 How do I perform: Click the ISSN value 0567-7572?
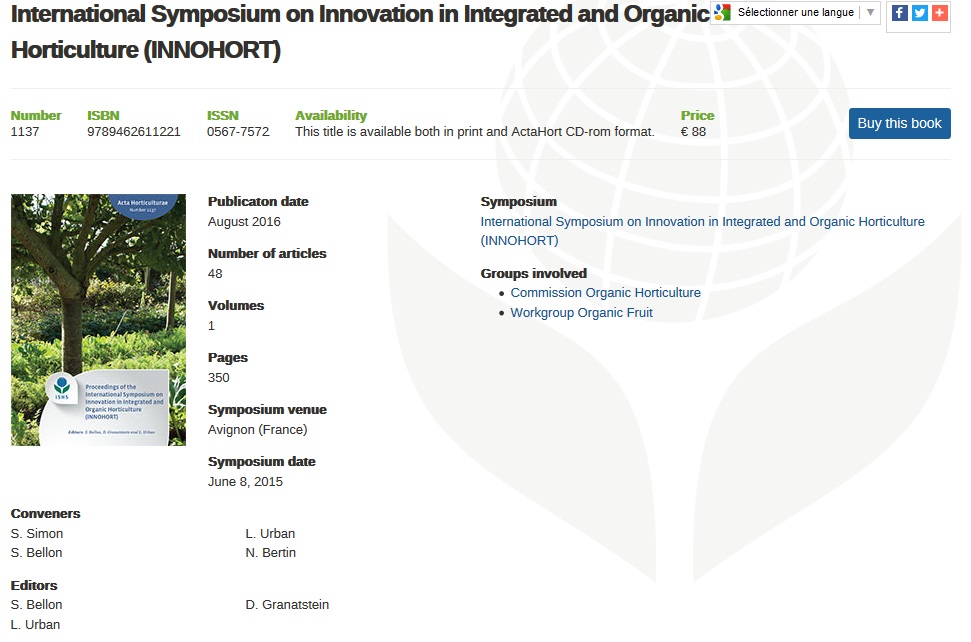pyautogui.click(x=238, y=132)
